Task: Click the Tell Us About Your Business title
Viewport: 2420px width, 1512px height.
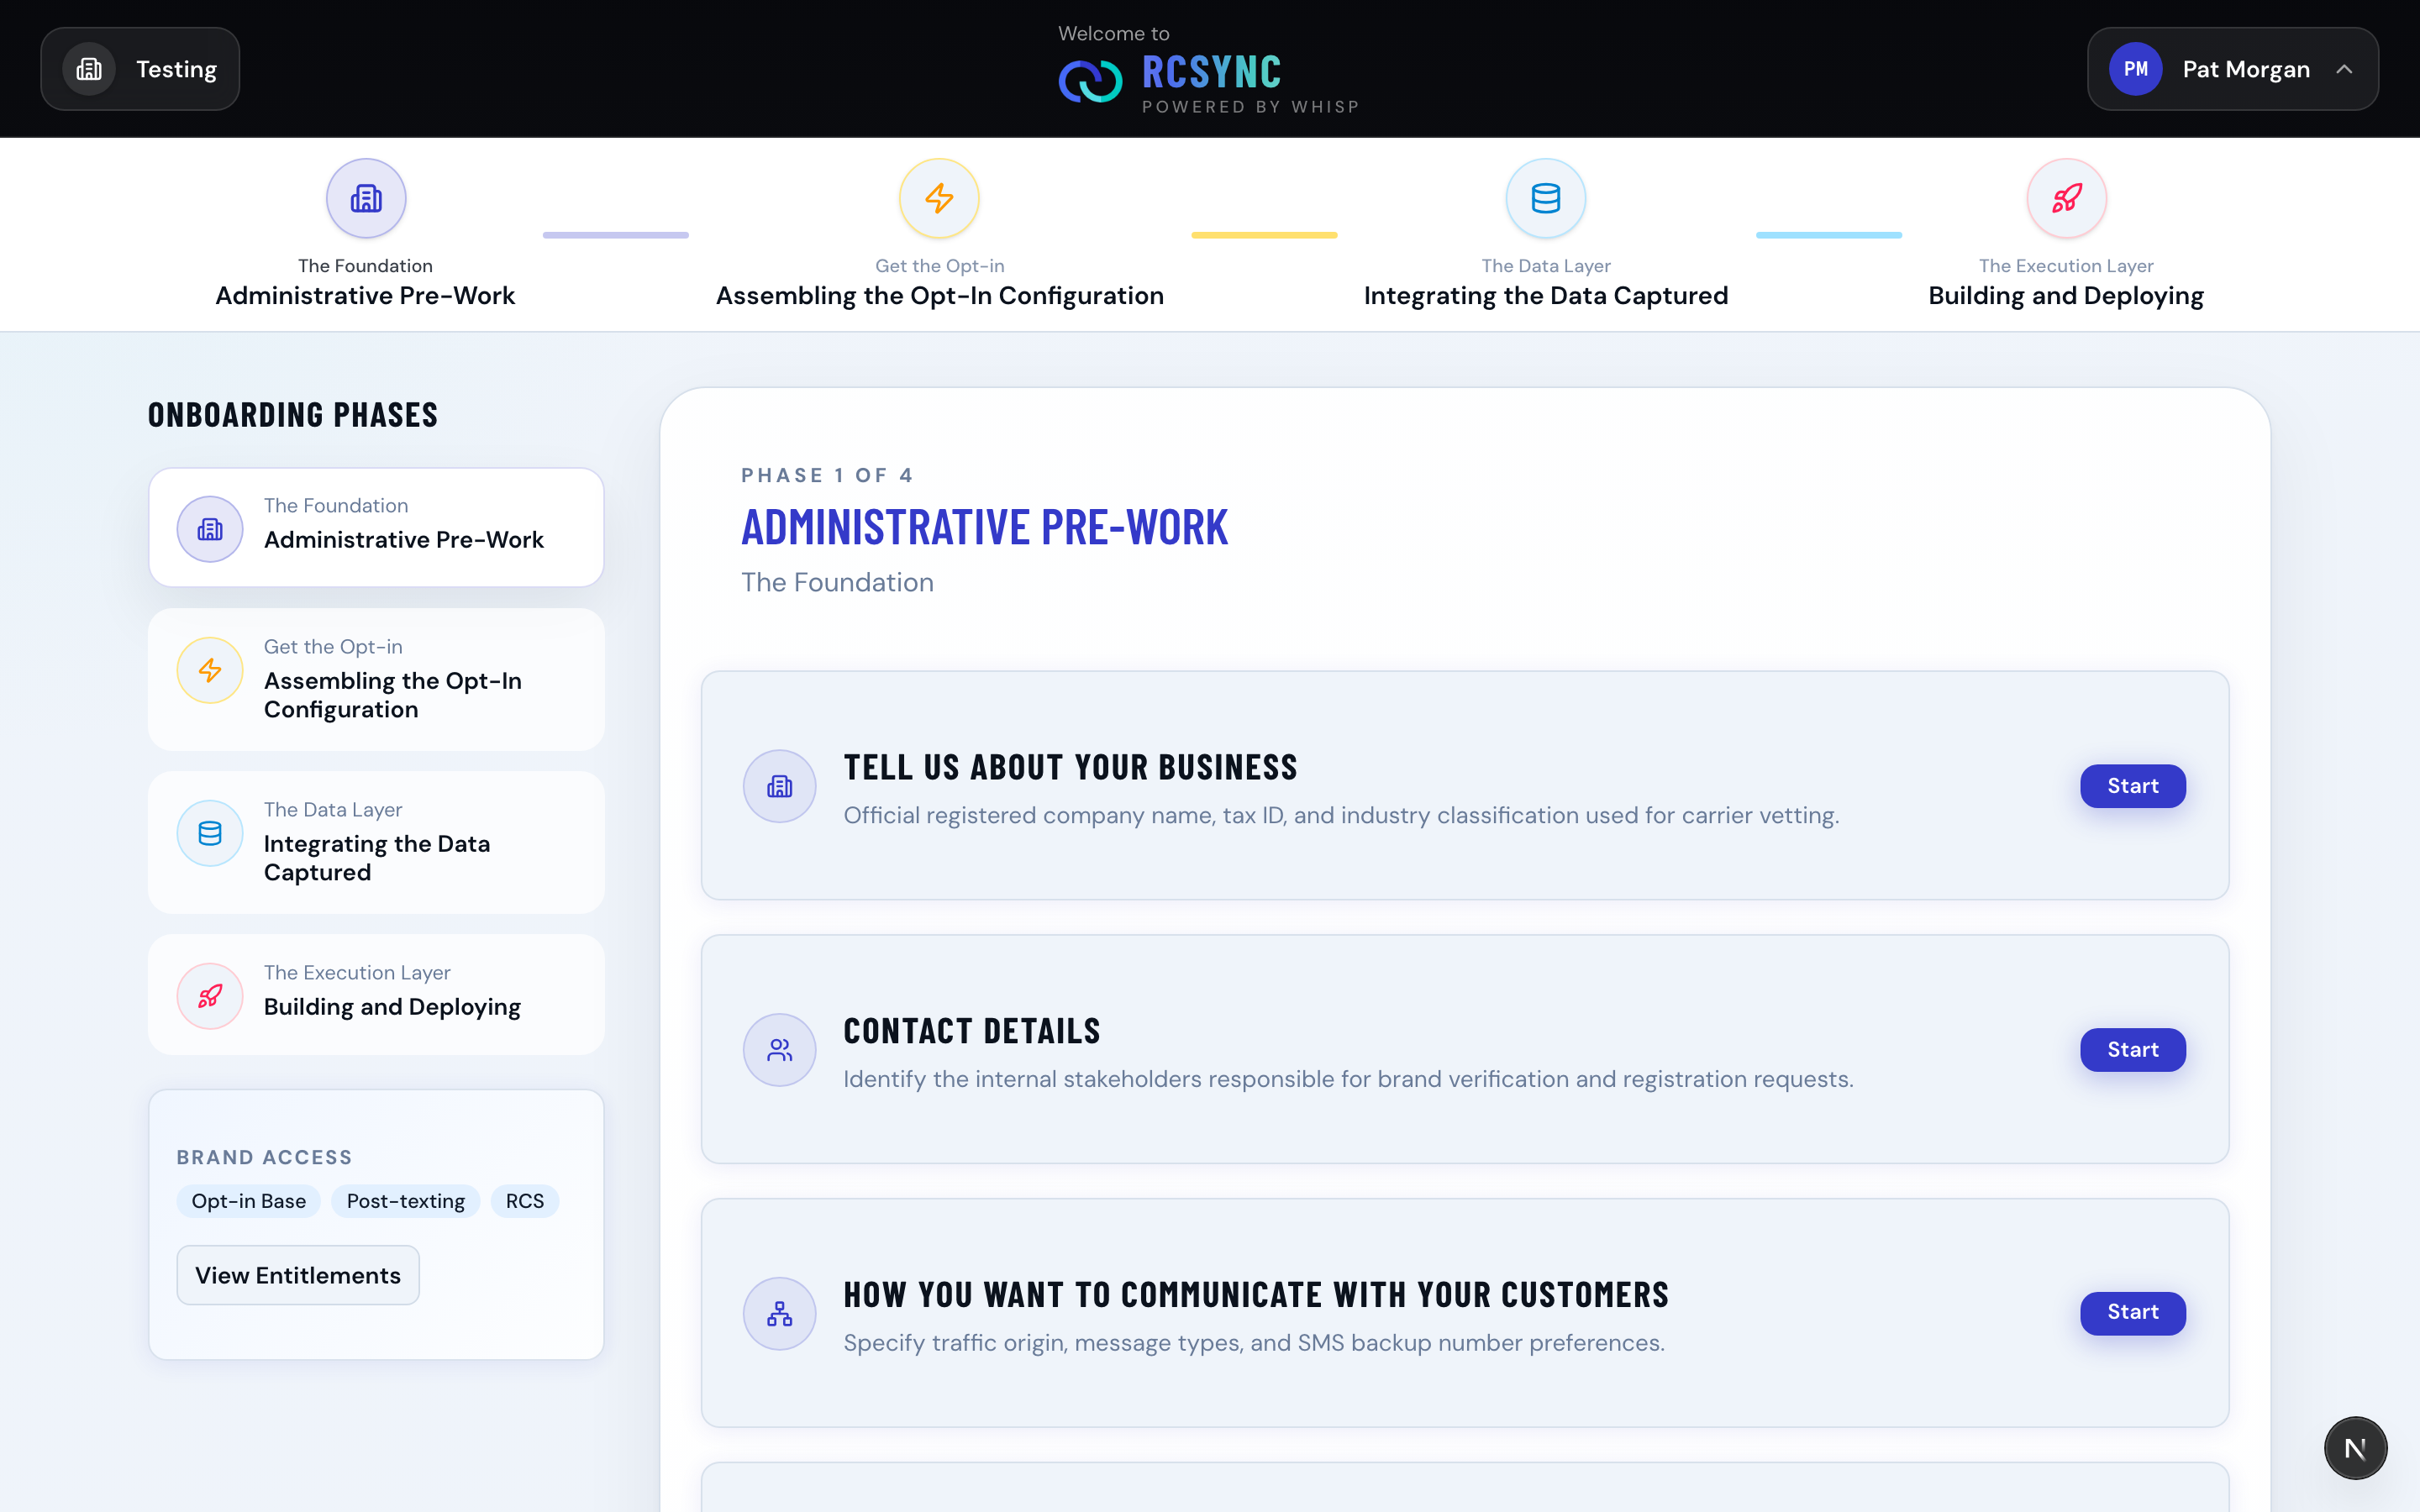Action: [x=1070, y=767]
